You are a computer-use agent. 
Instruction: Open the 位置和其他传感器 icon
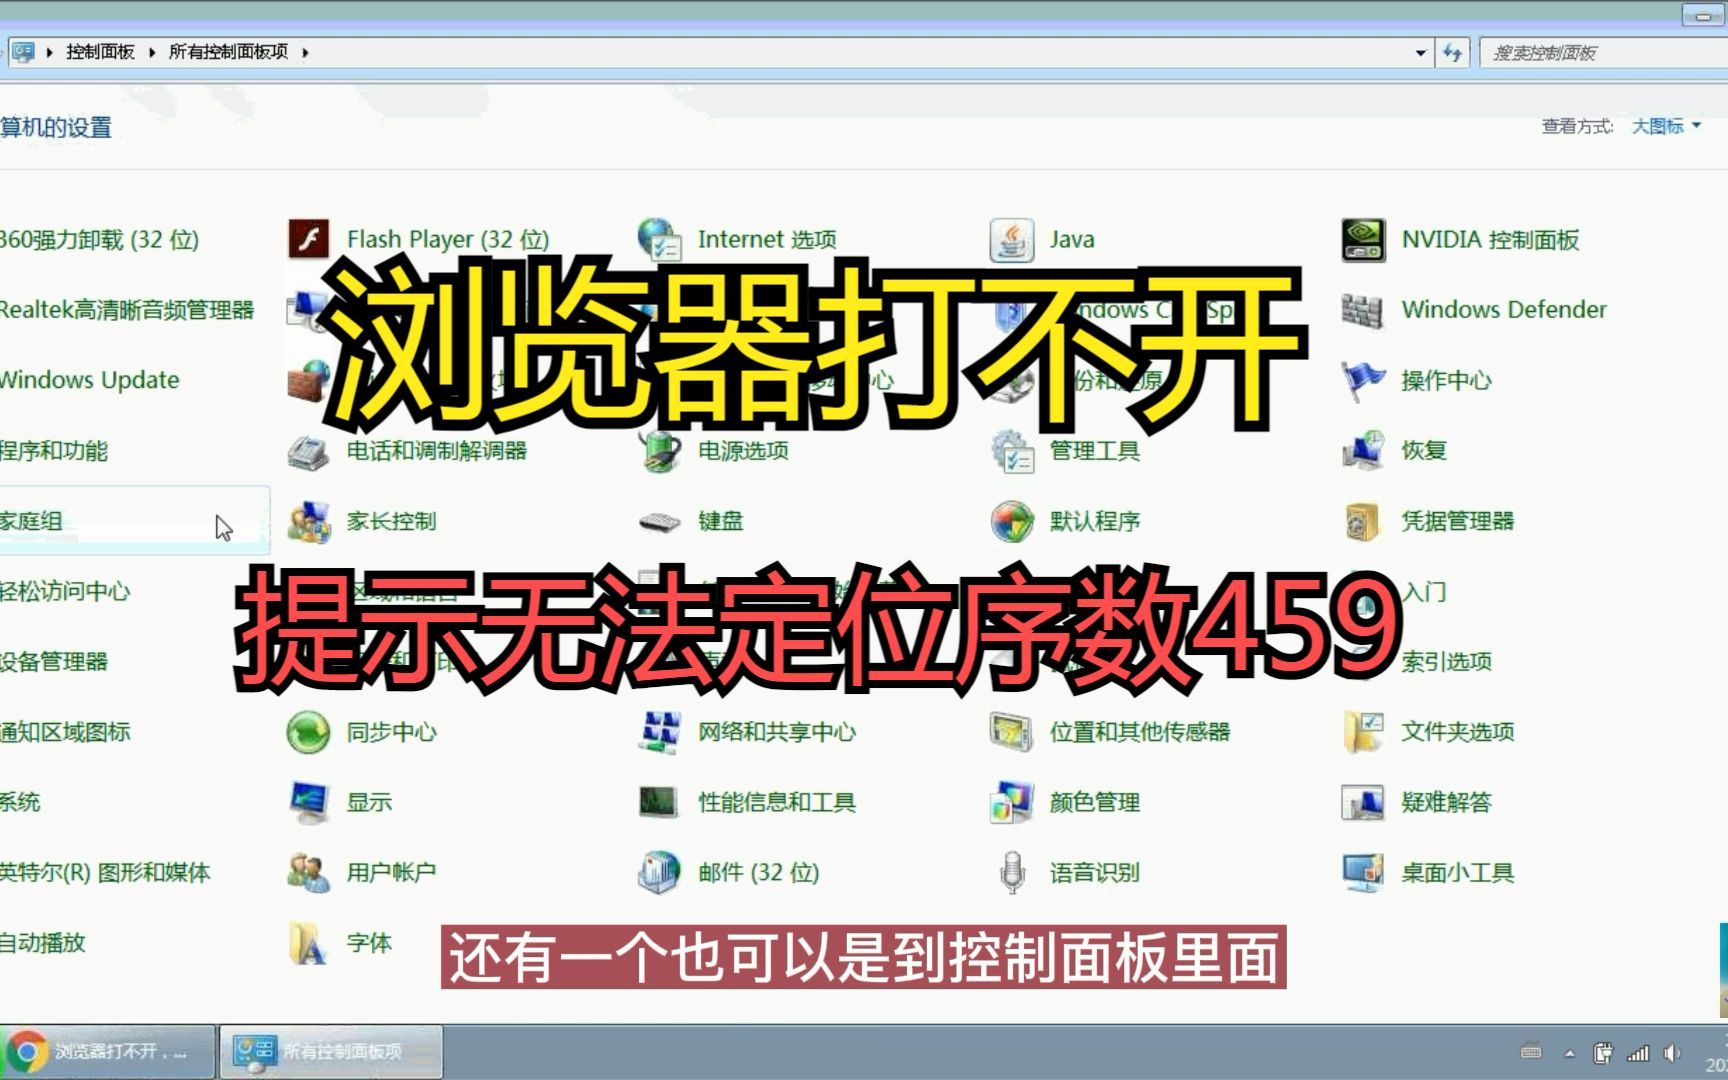(1012, 732)
